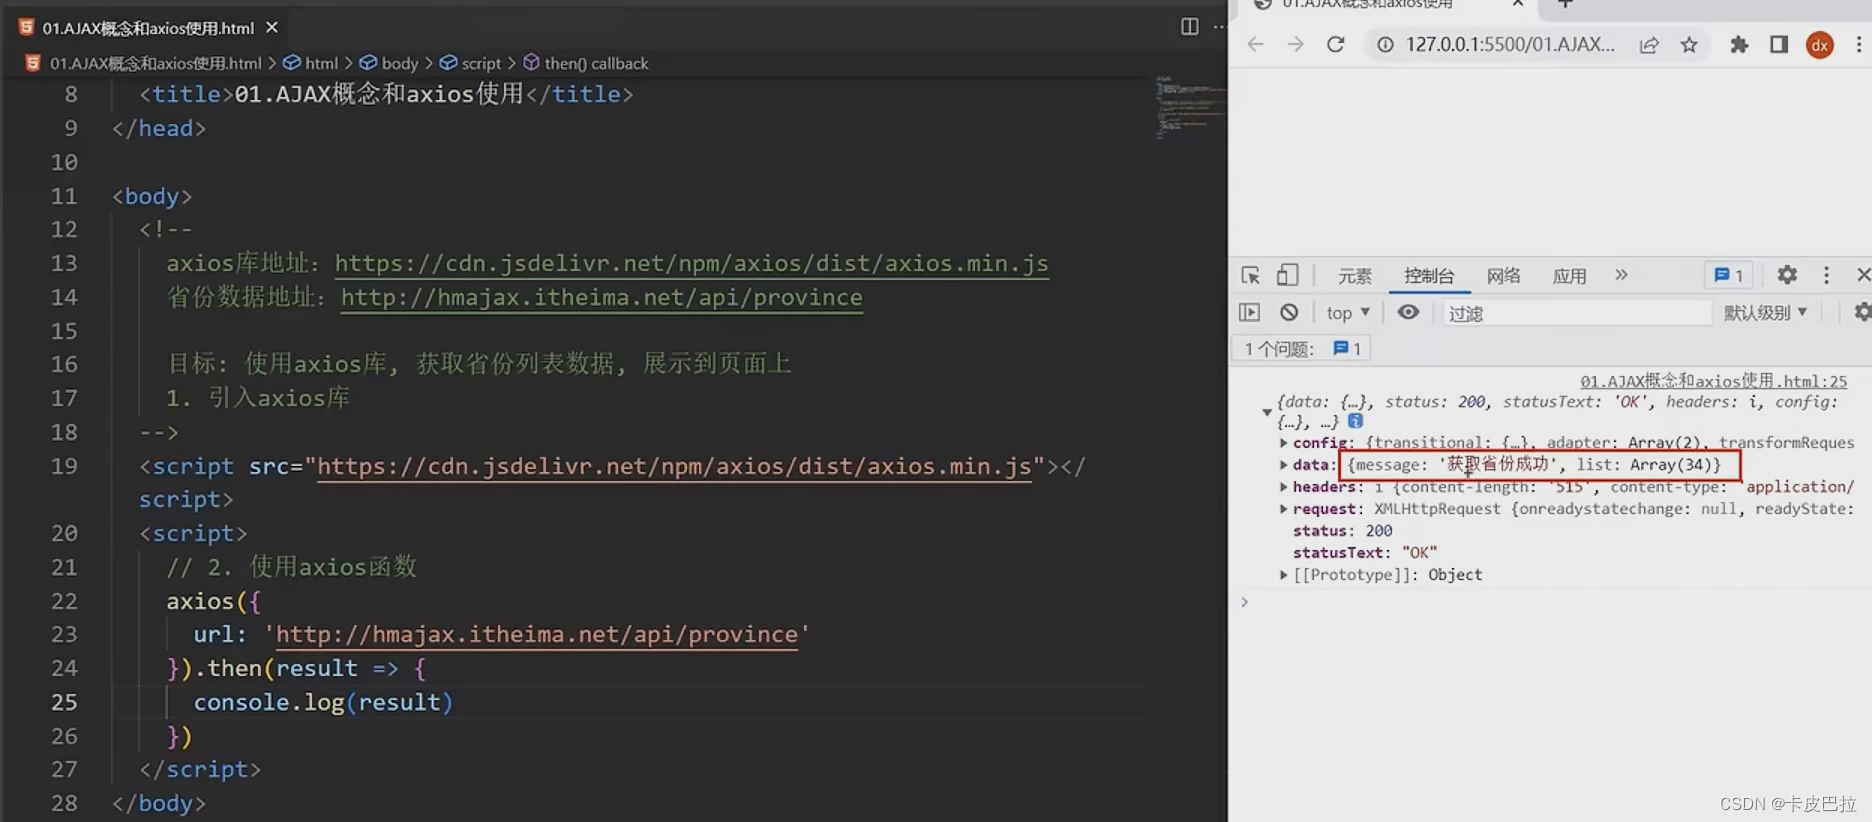
Task: Click the axios url string on line 23
Action: click(x=536, y=634)
